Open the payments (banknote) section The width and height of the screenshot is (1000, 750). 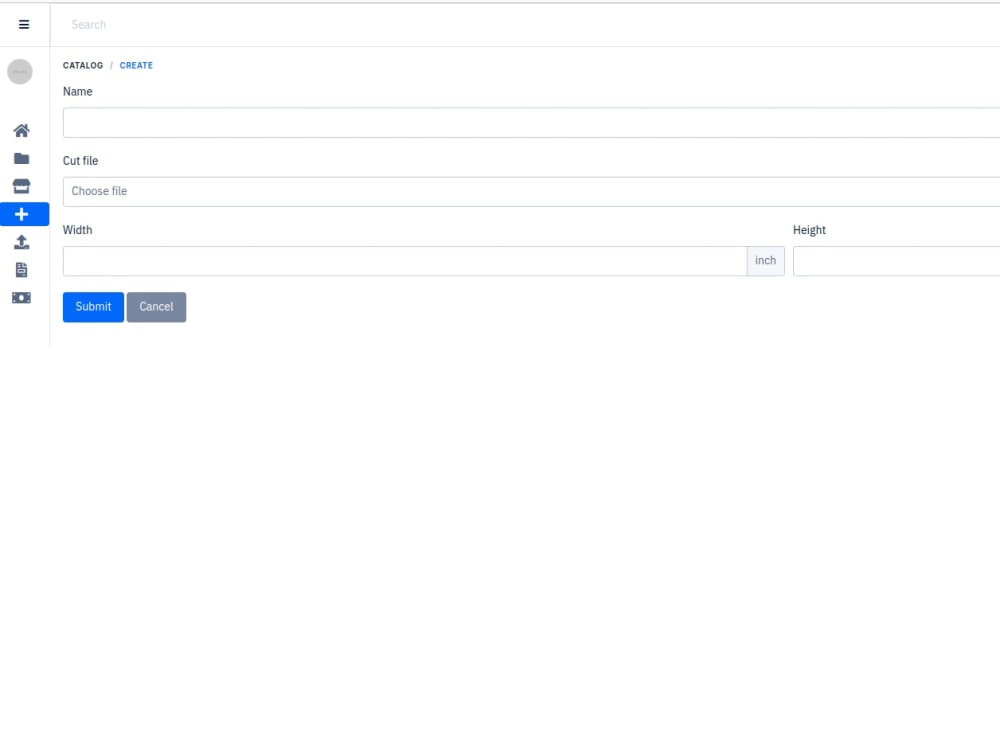coord(21,297)
